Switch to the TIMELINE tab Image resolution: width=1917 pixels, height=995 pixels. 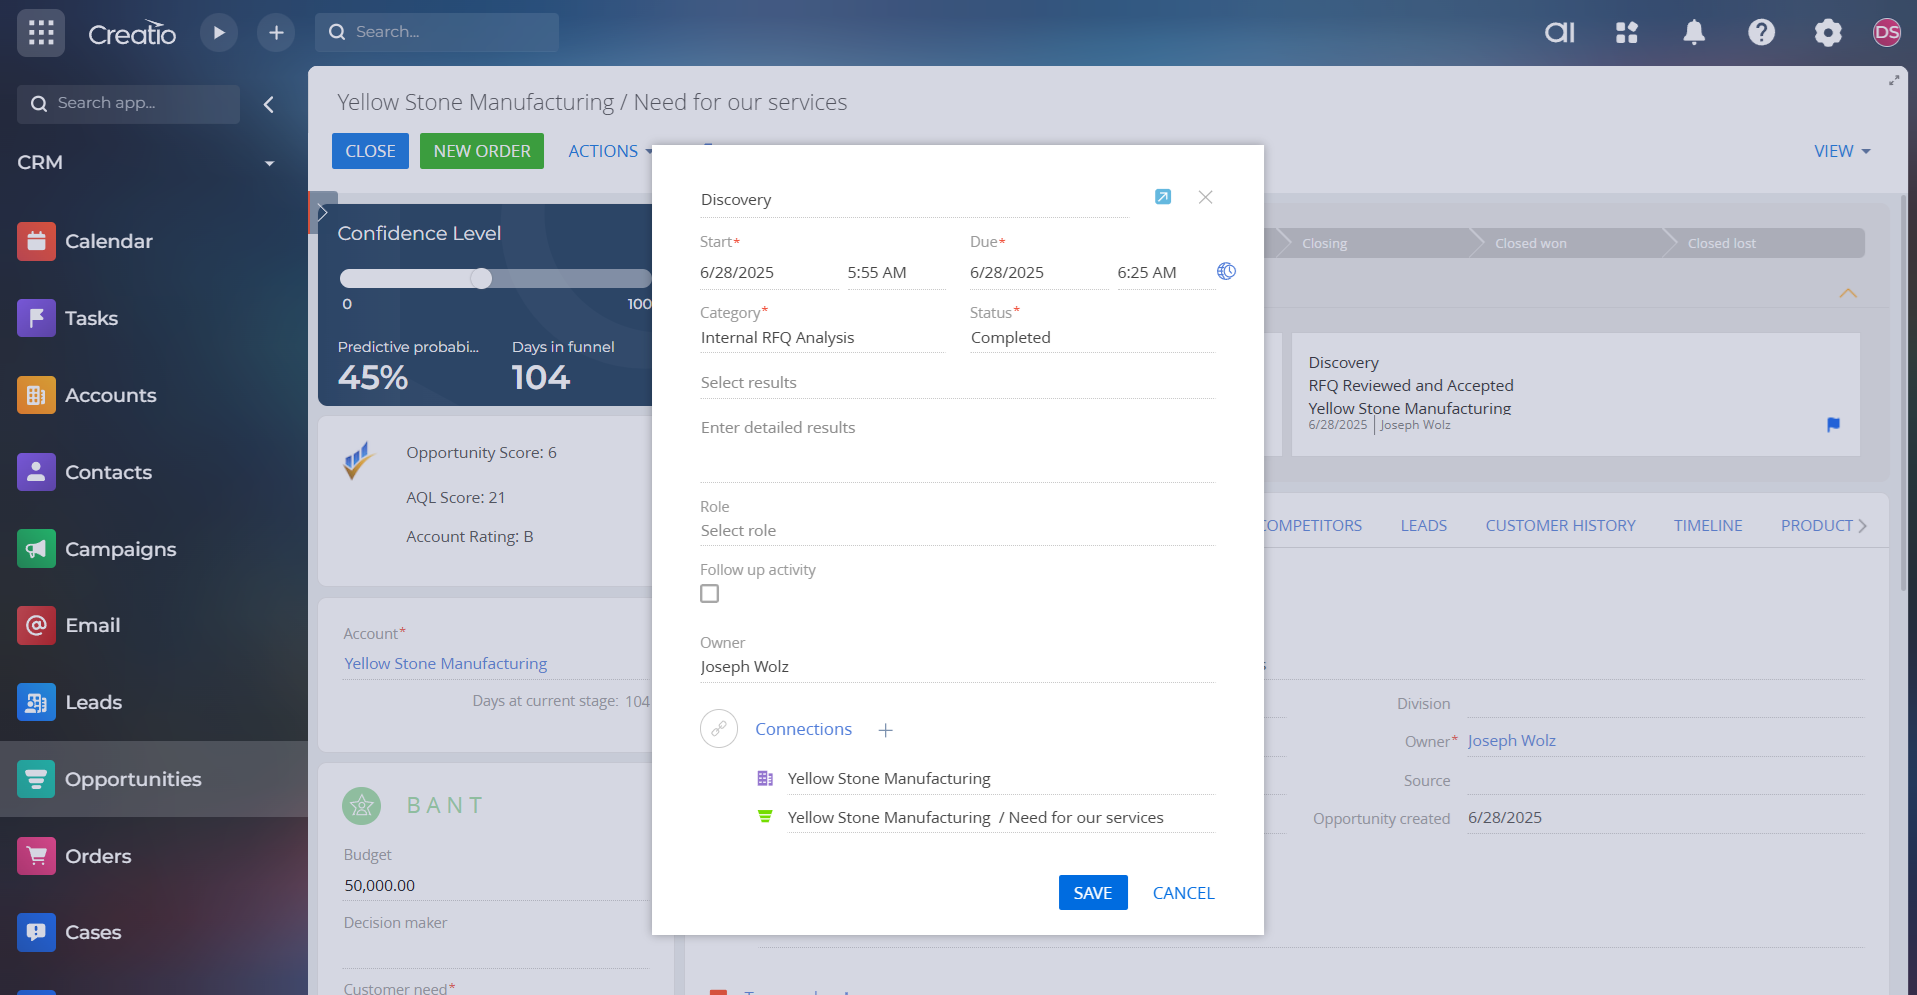1707,526
